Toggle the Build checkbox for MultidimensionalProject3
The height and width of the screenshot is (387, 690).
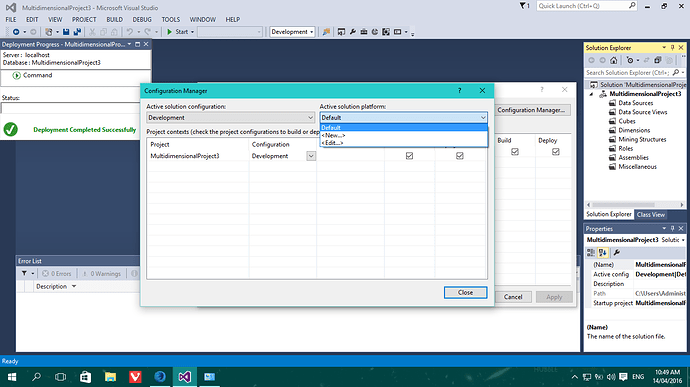click(x=409, y=156)
